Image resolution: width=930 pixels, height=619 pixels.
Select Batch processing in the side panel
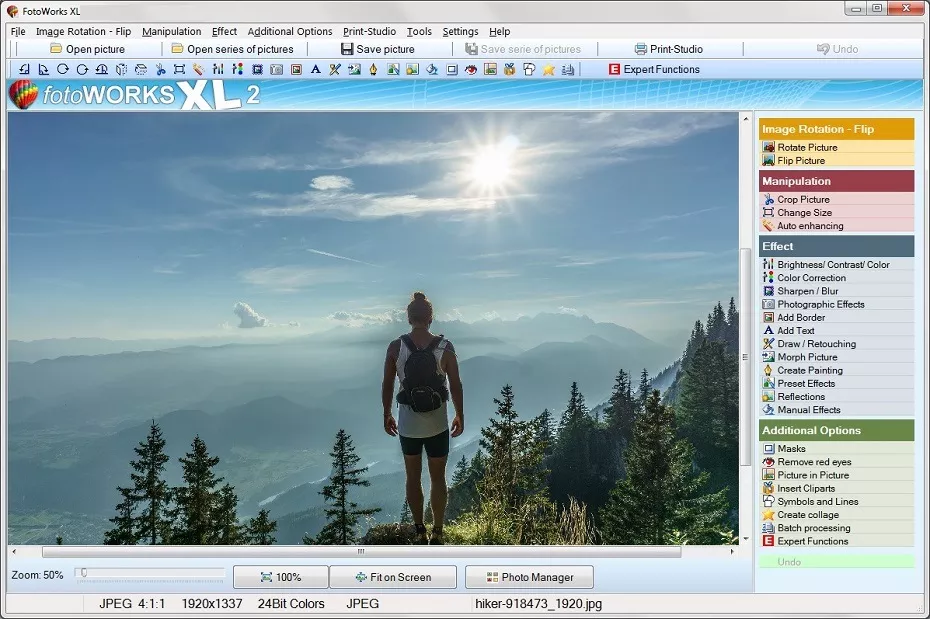click(x=813, y=528)
